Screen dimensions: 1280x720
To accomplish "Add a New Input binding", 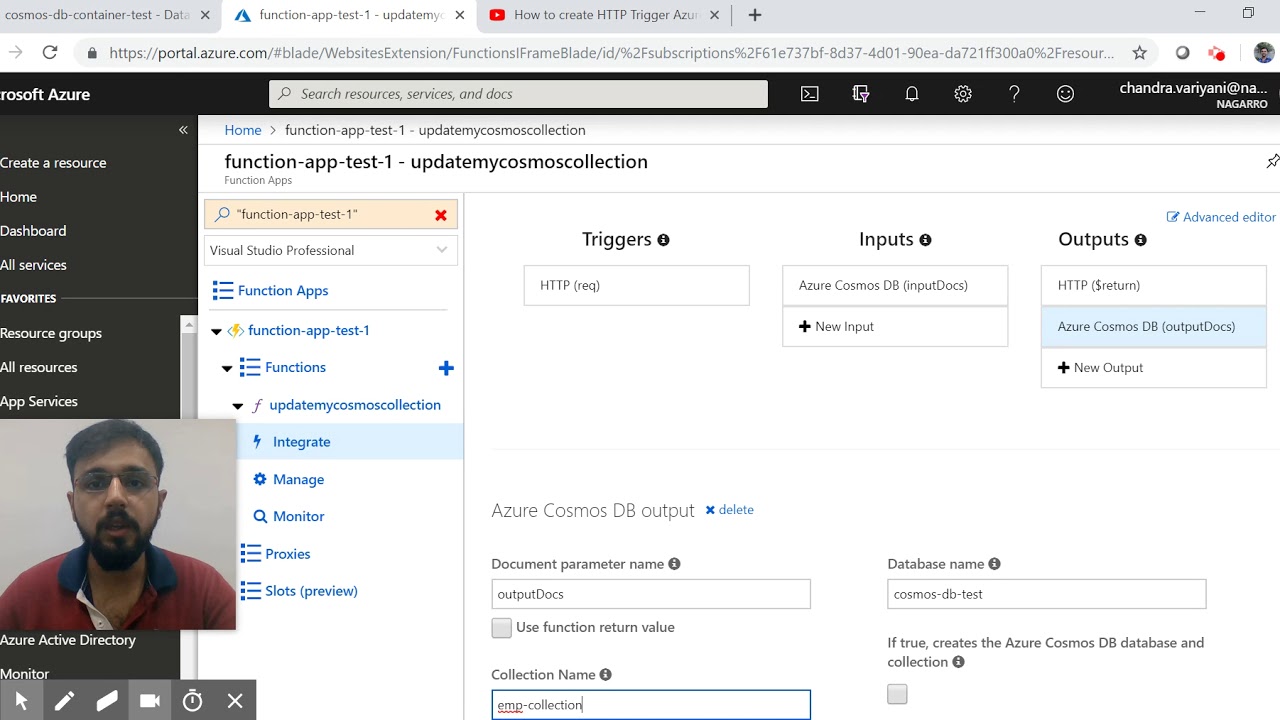I will 895,327.
